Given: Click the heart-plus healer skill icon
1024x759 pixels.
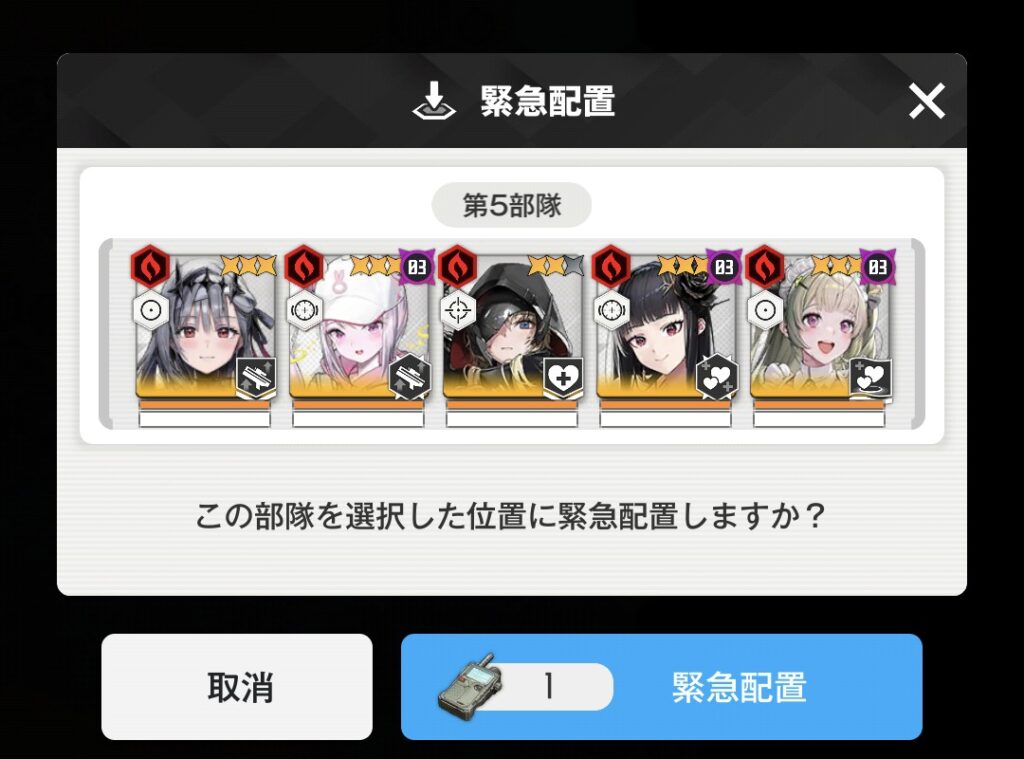Looking at the screenshot, I should 563,378.
